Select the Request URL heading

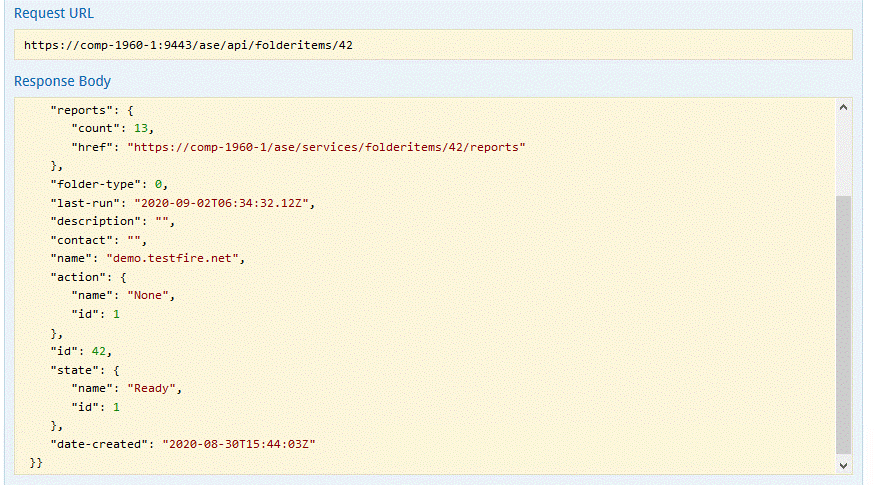point(55,14)
